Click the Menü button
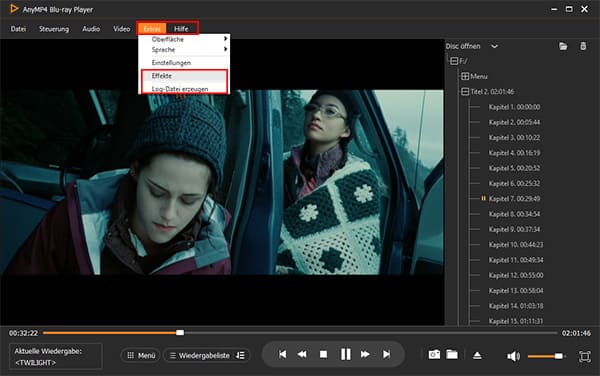Screen dimensions: 600x376 pyautogui.click(x=140, y=355)
